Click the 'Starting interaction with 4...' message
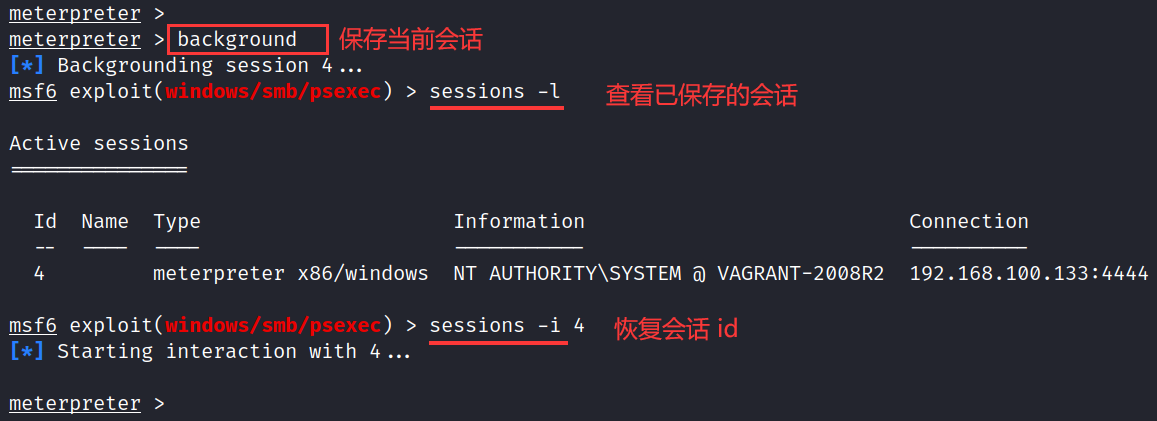The height and width of the screenshot is (421, 1157). point(234,352)
